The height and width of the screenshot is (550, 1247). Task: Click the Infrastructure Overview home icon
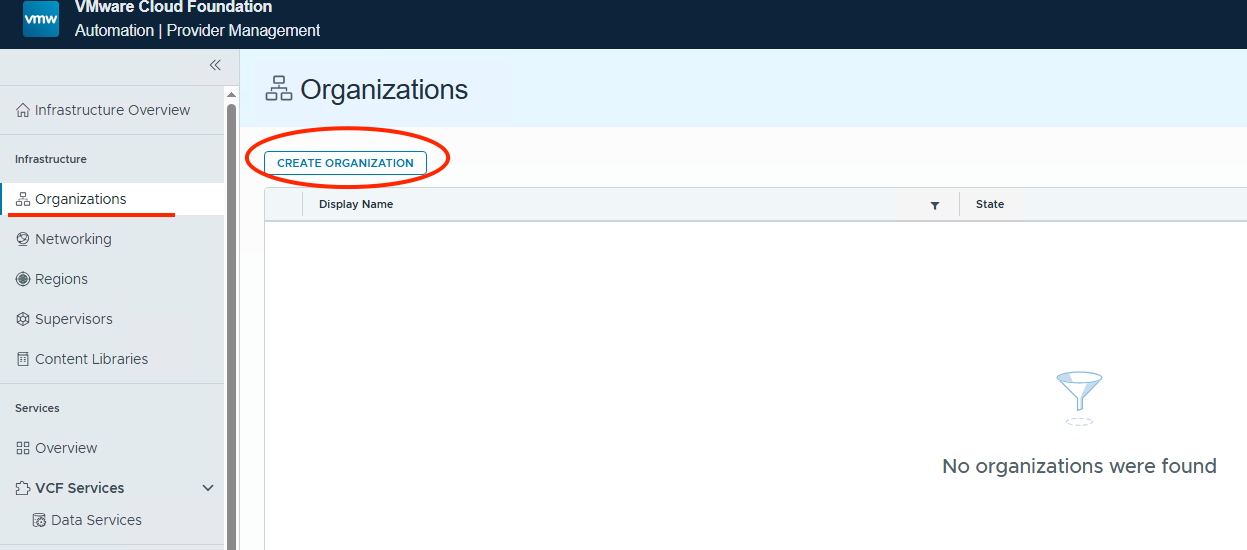pyautogui.click(x=23, y=111)
